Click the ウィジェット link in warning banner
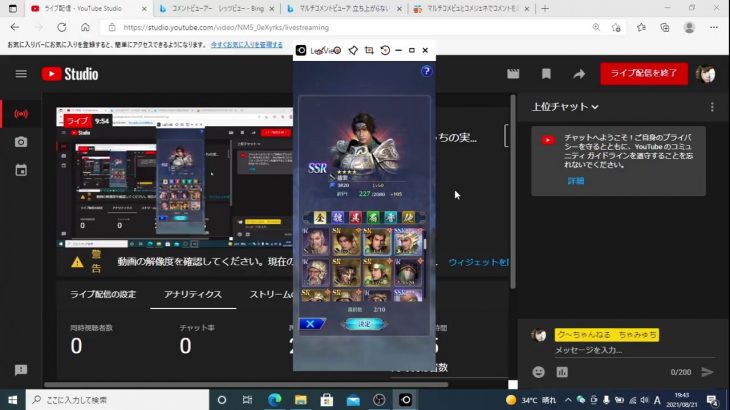The height and width of the screenshot is (410, 730). pyautogui.click(x=478, y=262)
